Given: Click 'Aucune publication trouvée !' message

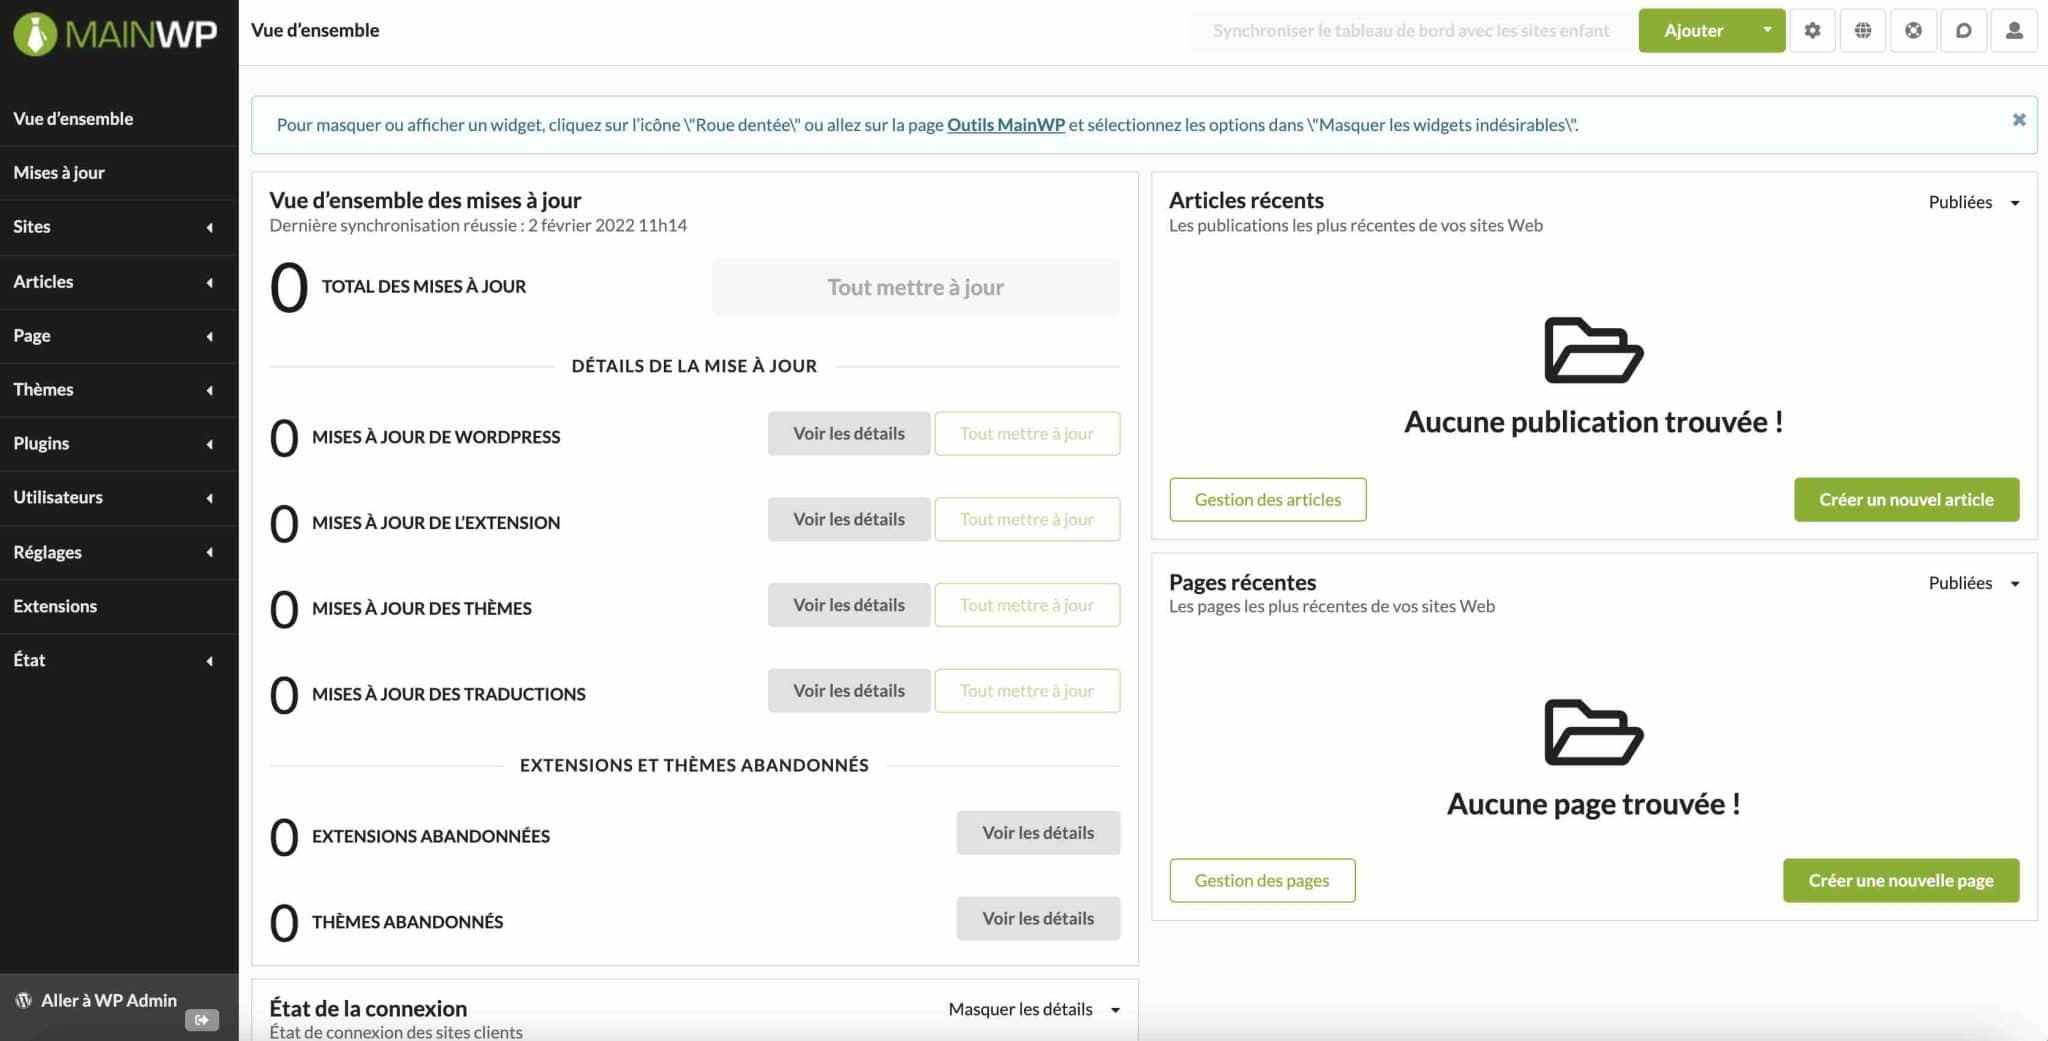Looking at the screenshot, I should [x=1593, y=422].
